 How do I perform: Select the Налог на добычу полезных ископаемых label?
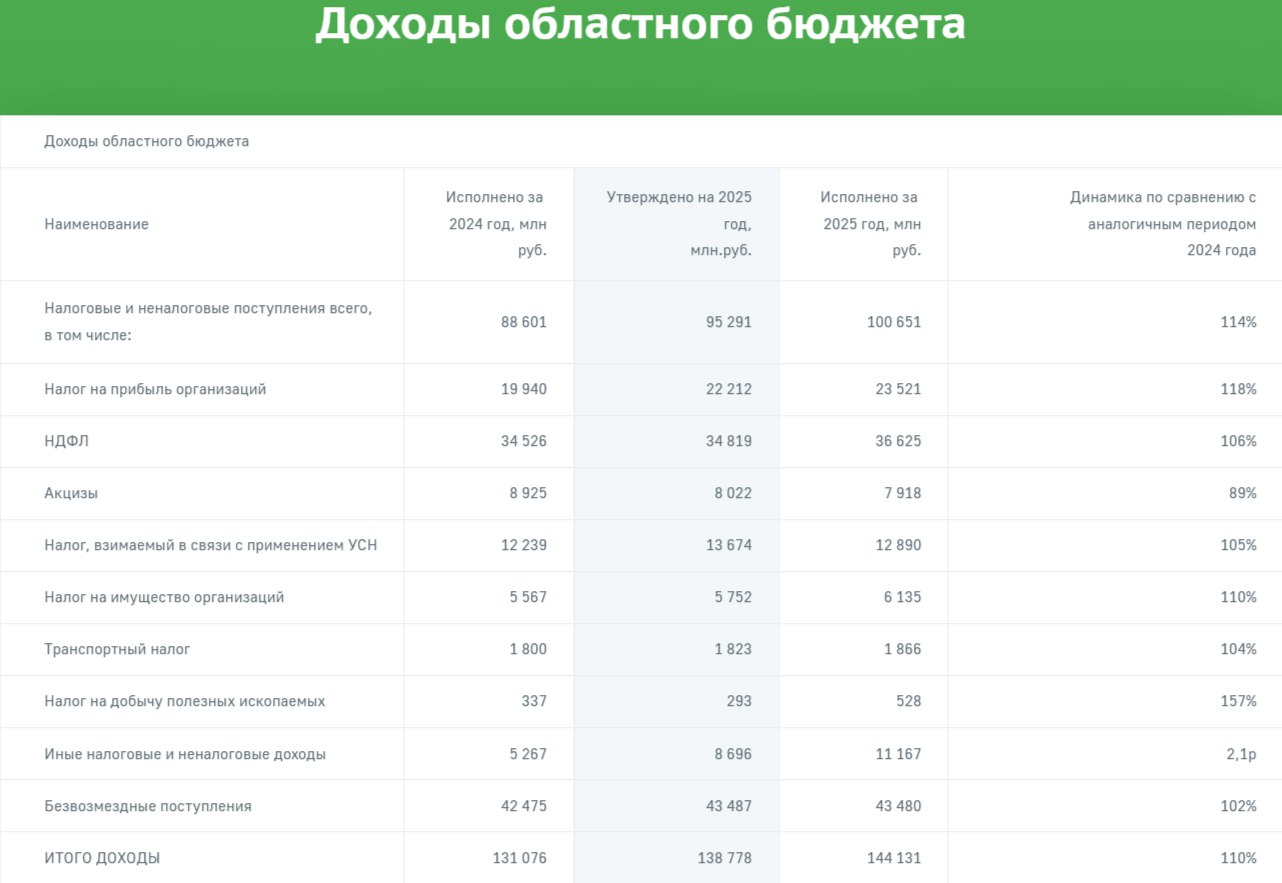click(x=184, y=701)
